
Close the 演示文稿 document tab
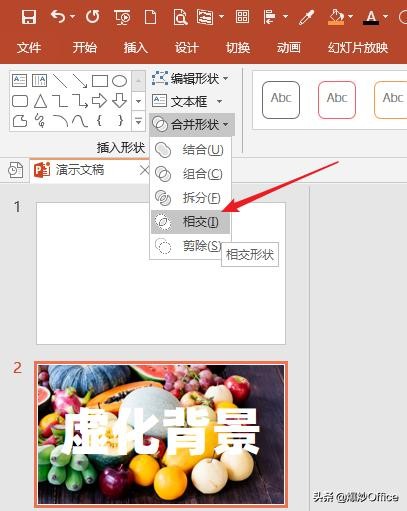(144, 170)
